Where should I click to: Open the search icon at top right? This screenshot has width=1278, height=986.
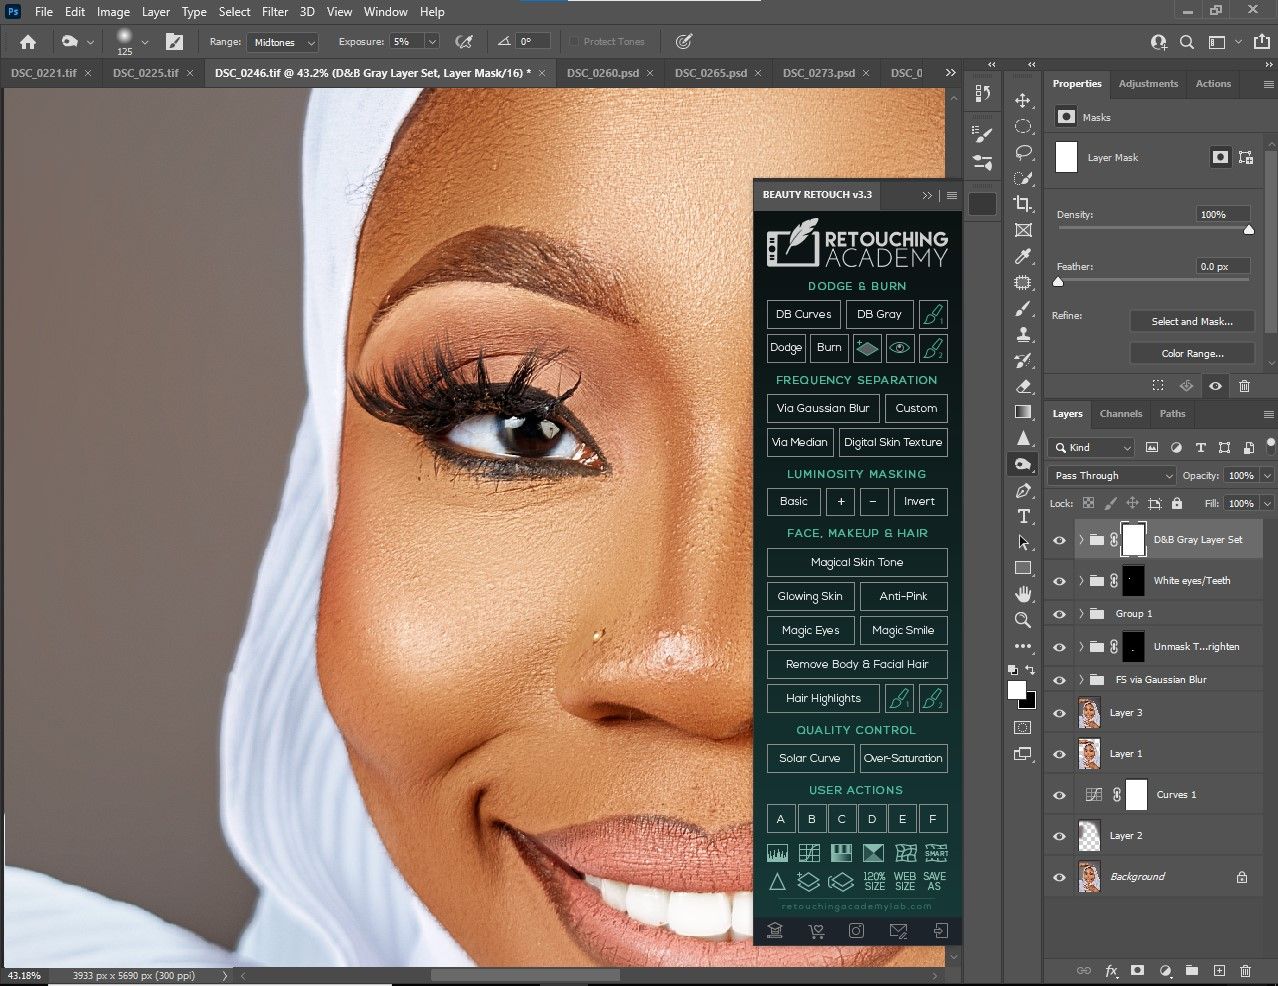coord(1187,42)
